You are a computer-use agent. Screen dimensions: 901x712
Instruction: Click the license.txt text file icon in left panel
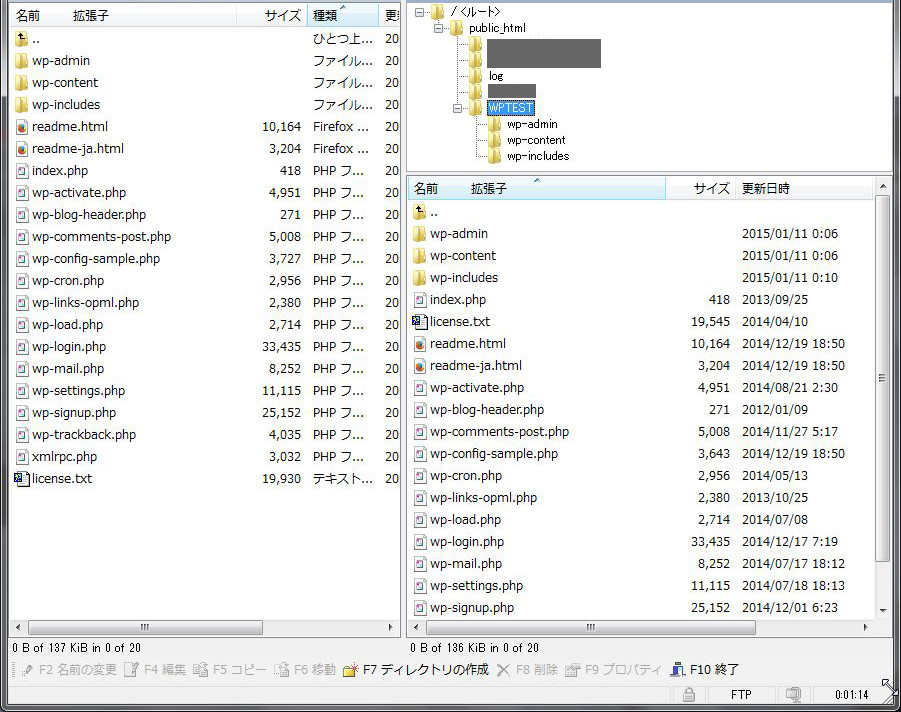point(22,479)
